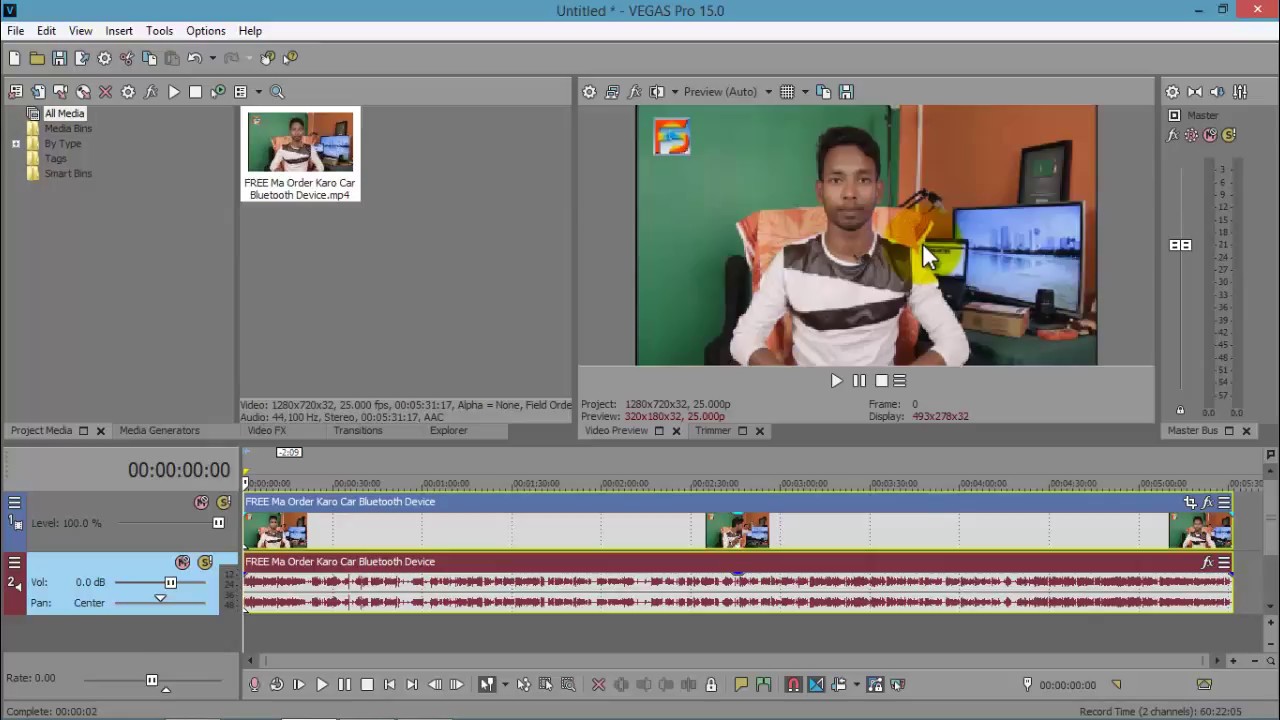
Task: Open Render As from the main toolbar
Action: 82,58
